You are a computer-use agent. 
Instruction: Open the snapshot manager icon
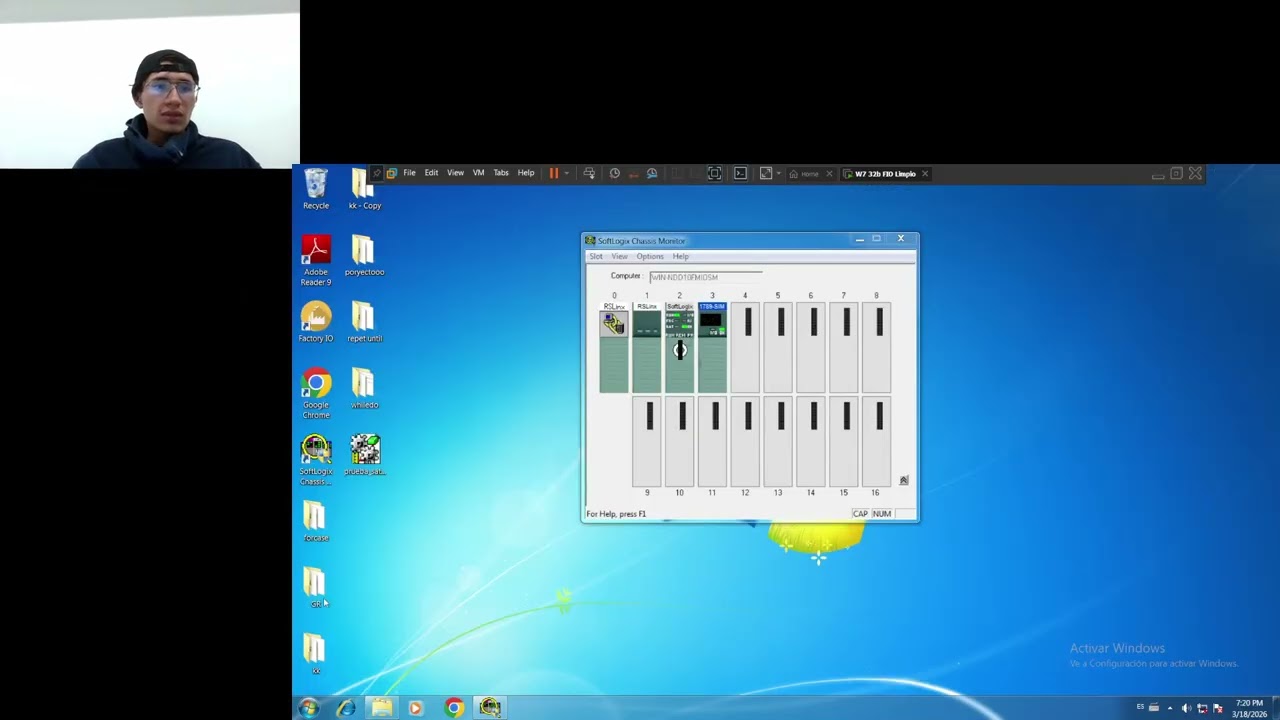coord(652,173)
